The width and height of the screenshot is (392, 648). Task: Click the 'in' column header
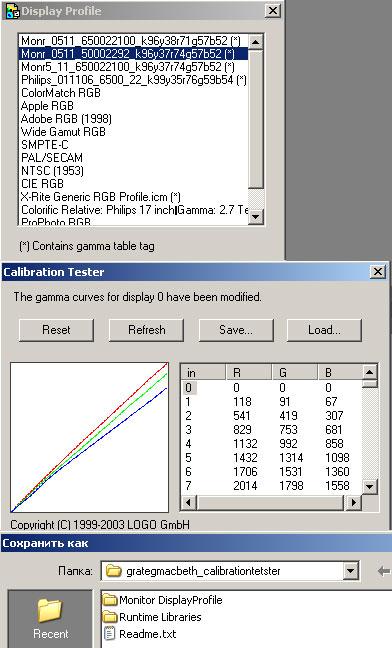pyautogui.click(x=204, y=373)
